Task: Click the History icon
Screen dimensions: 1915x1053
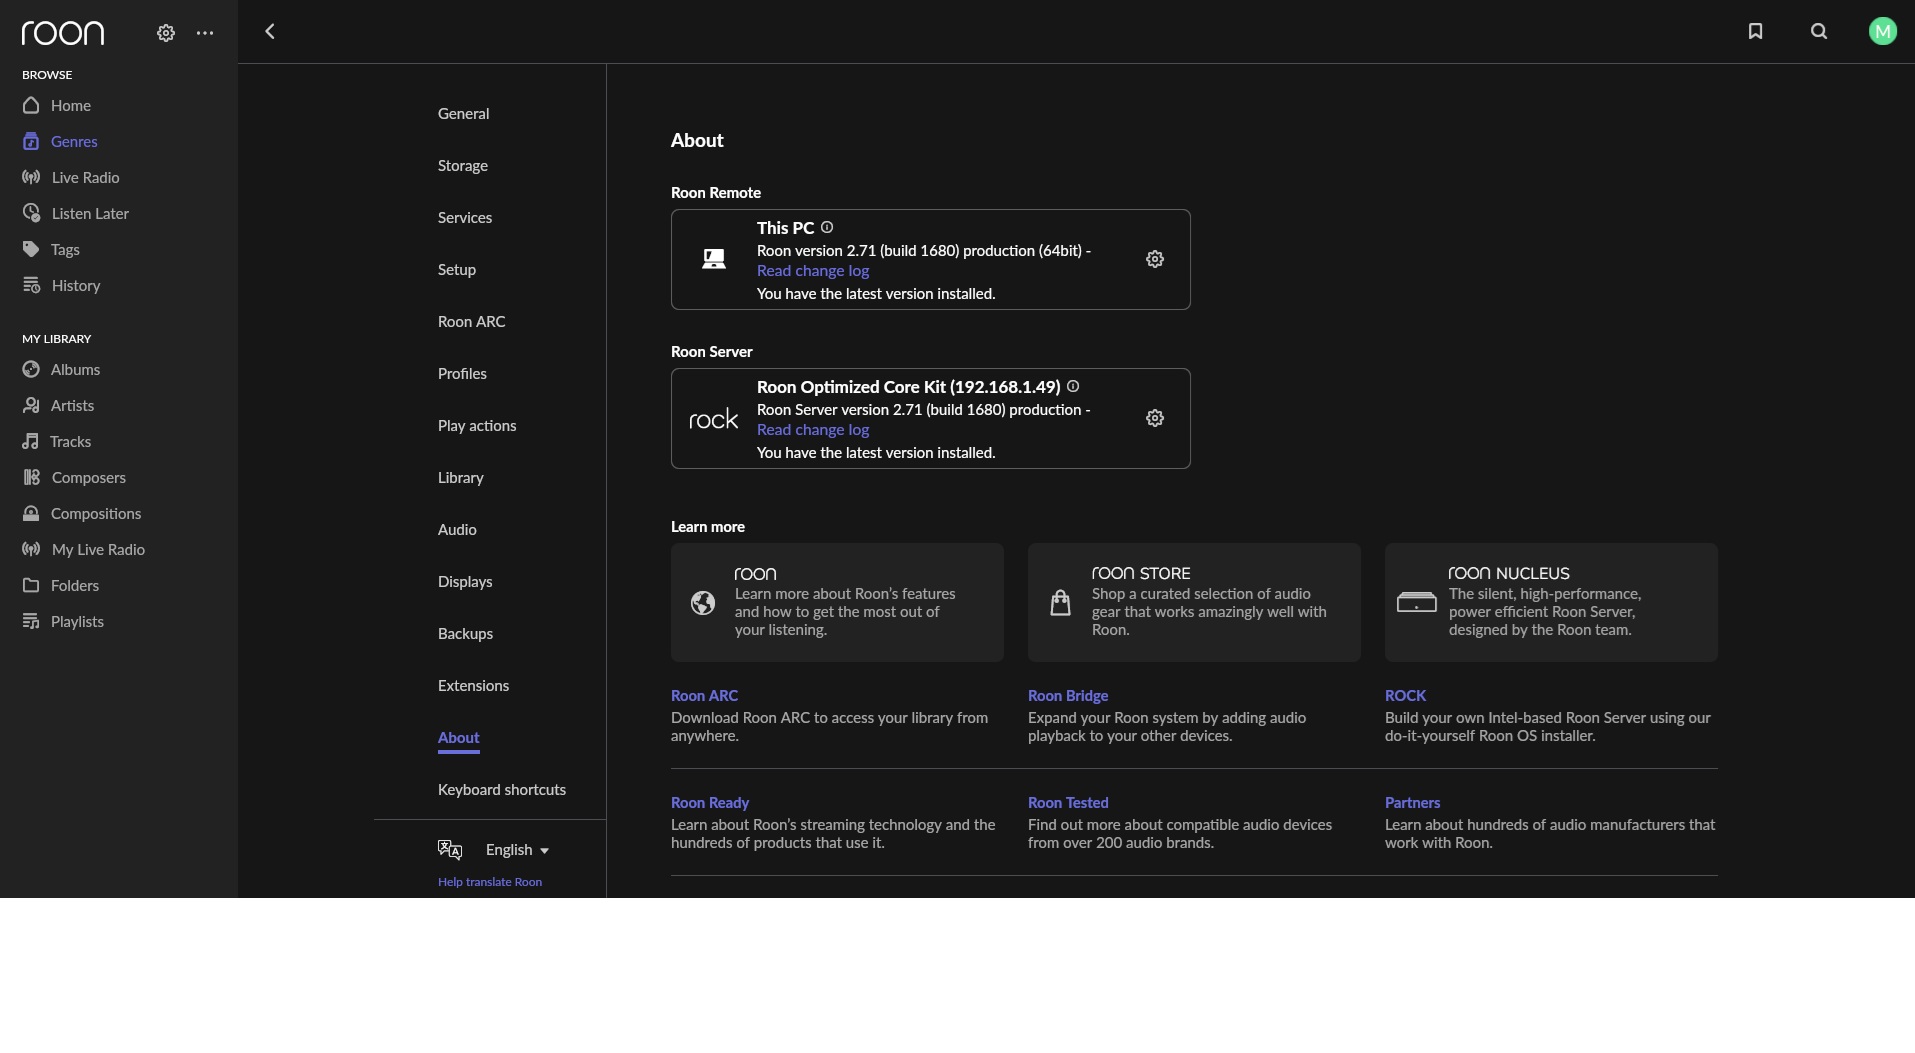Action: pos(31,285)
